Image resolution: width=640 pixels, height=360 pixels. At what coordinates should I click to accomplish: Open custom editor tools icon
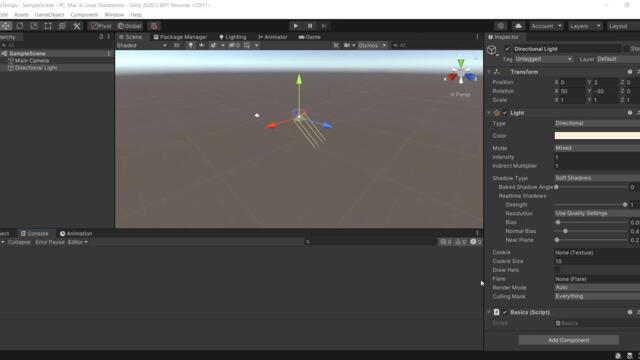click(x=77, y=26)
